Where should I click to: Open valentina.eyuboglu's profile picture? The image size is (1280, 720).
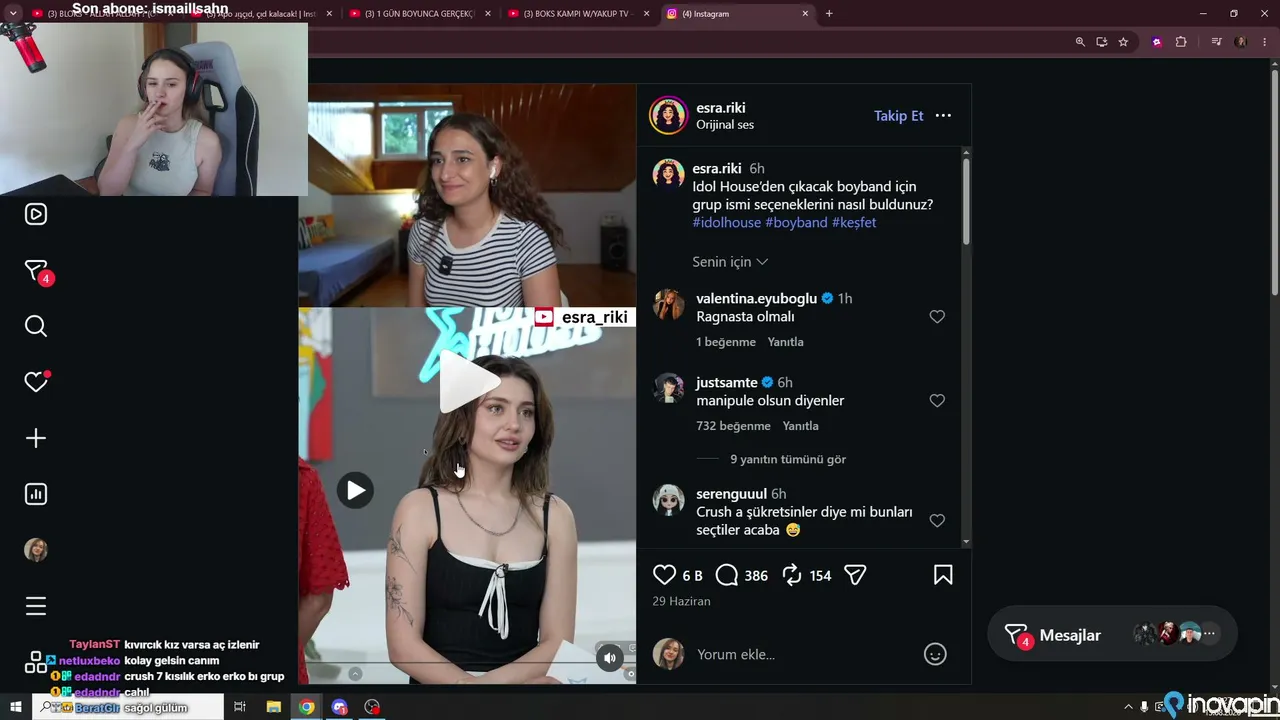click(x=668, y=304)
